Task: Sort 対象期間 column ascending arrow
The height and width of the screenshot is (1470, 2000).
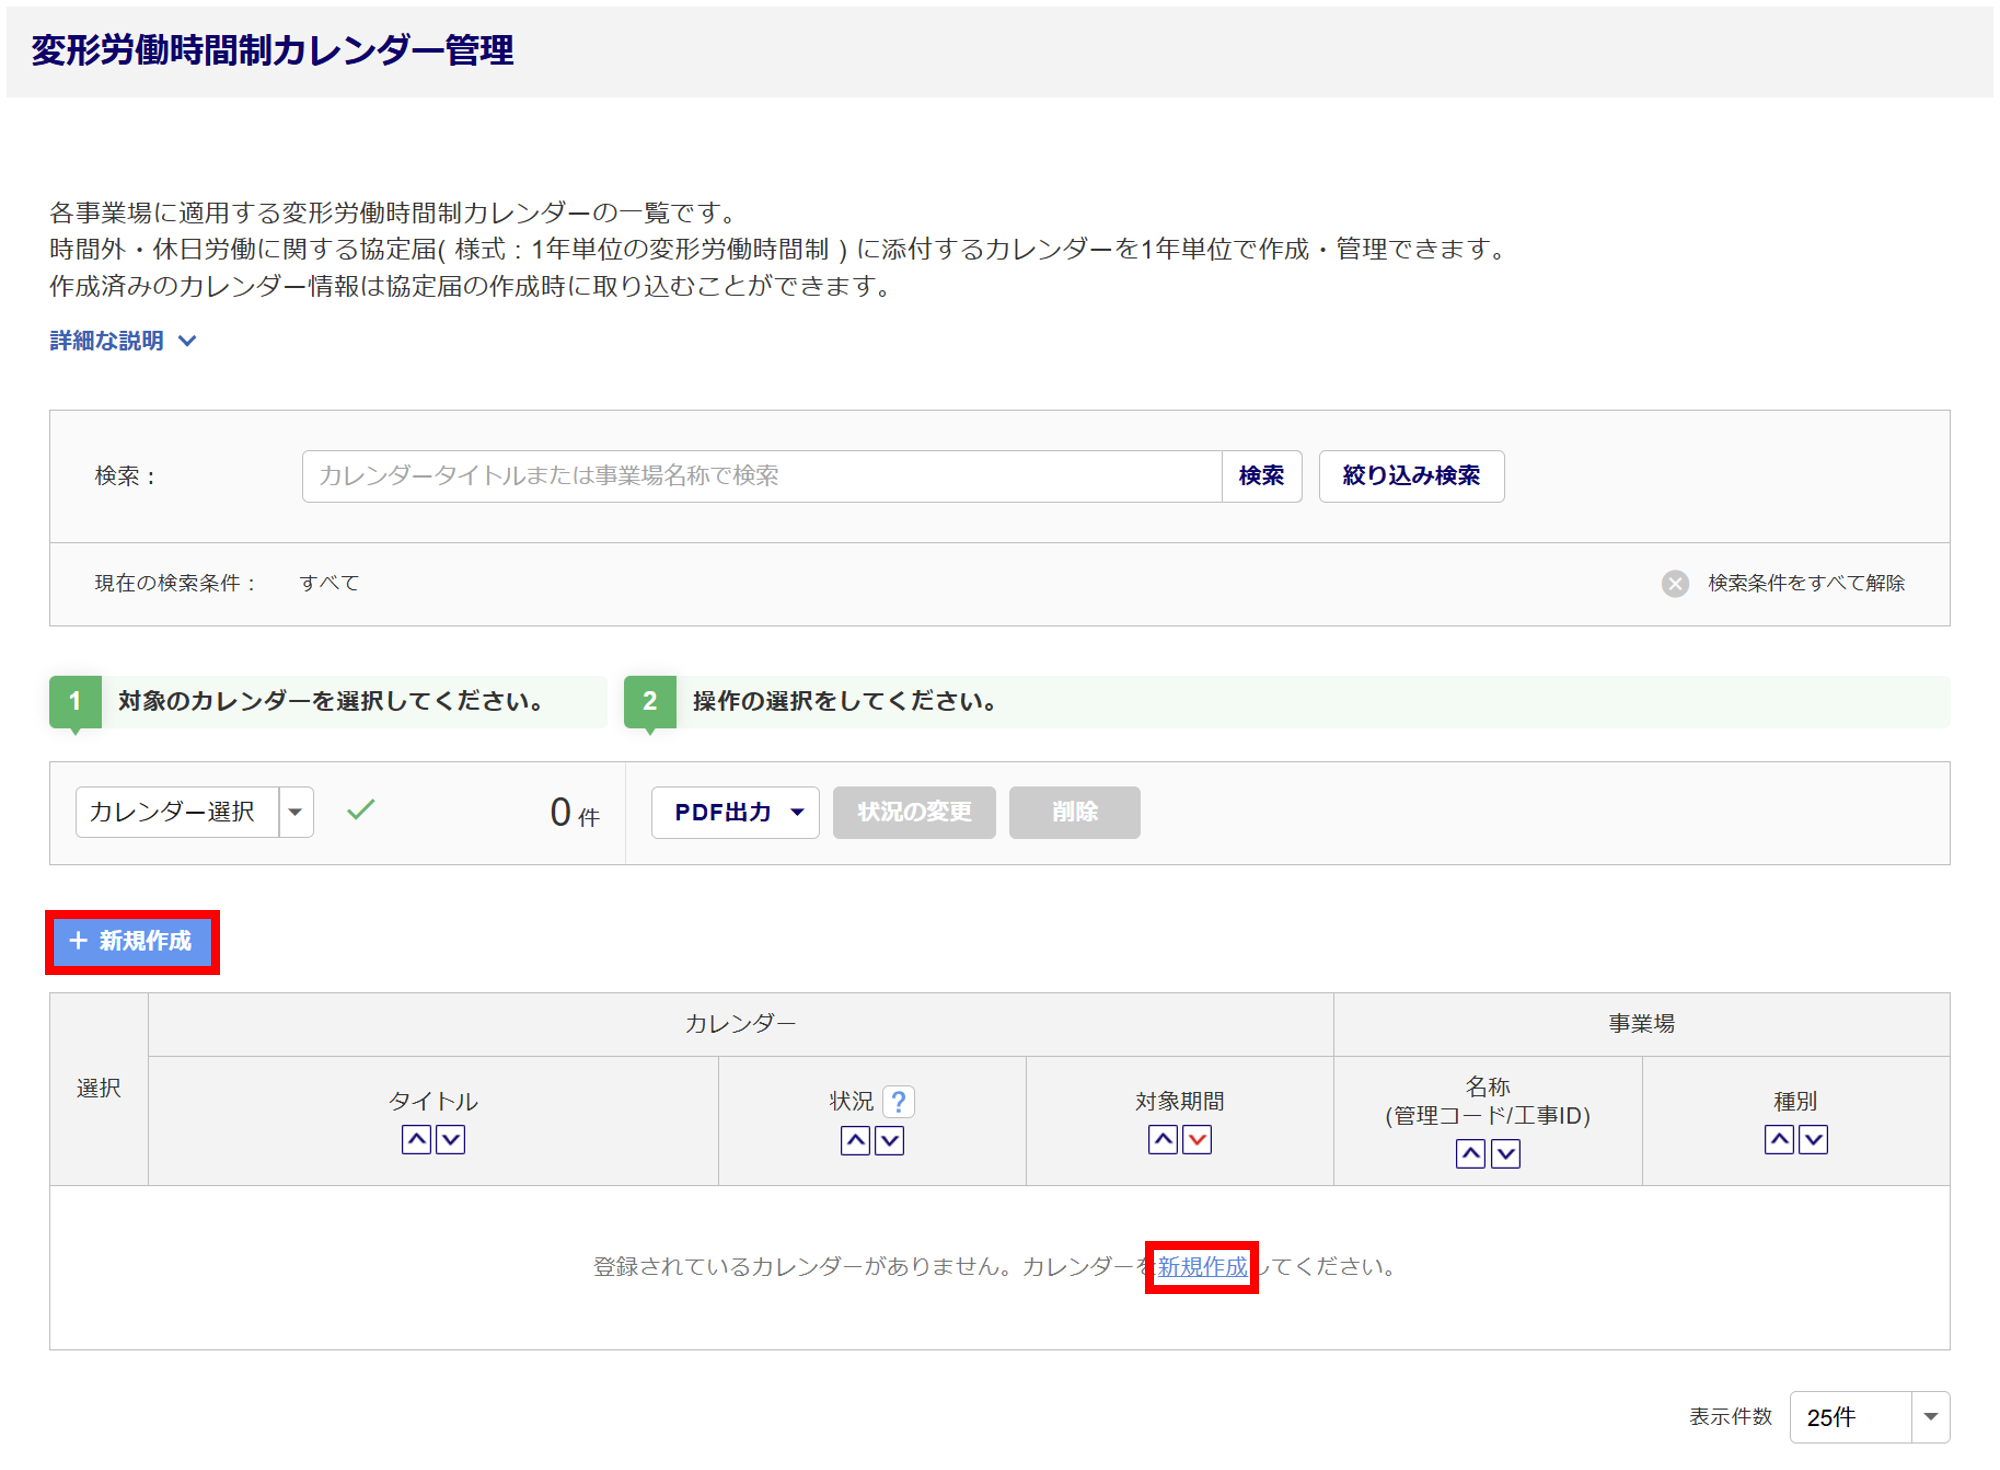Action: pyautogui.click(x=1163, y=1140)
